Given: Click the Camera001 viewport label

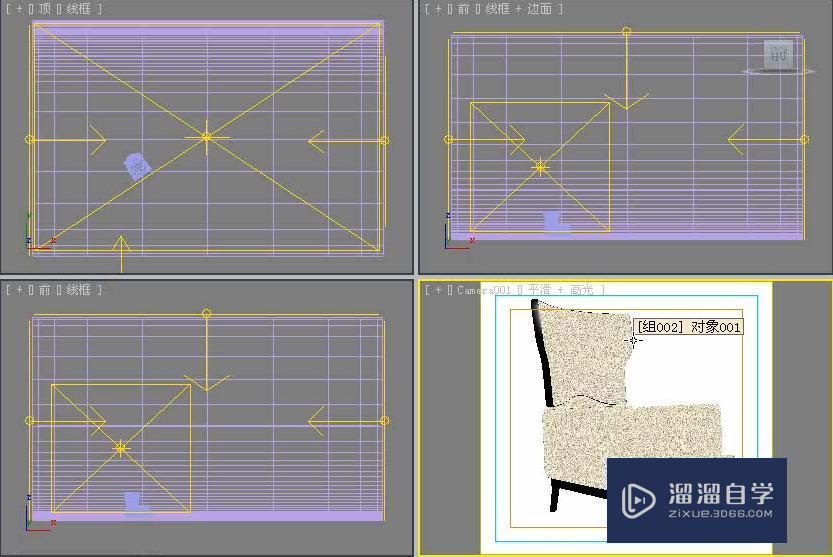Looking at the screenshot, I should 483,290.
